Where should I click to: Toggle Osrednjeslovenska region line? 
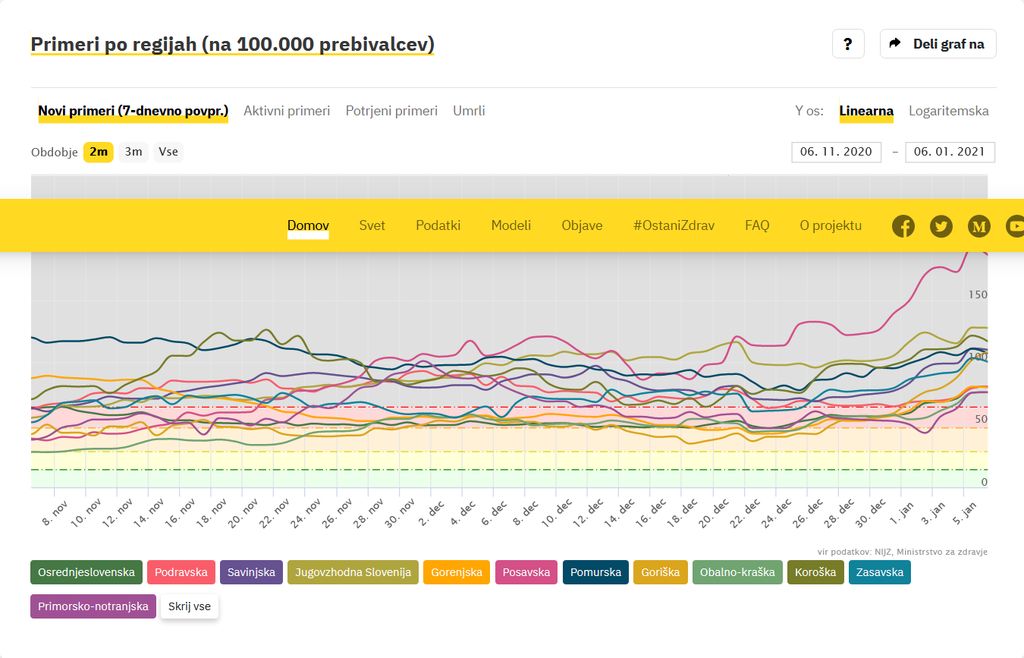(x=87, y=572)
